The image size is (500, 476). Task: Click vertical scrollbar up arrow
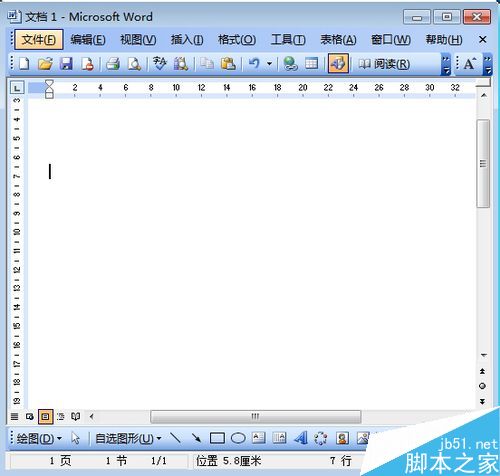click(x=484, y=96)
